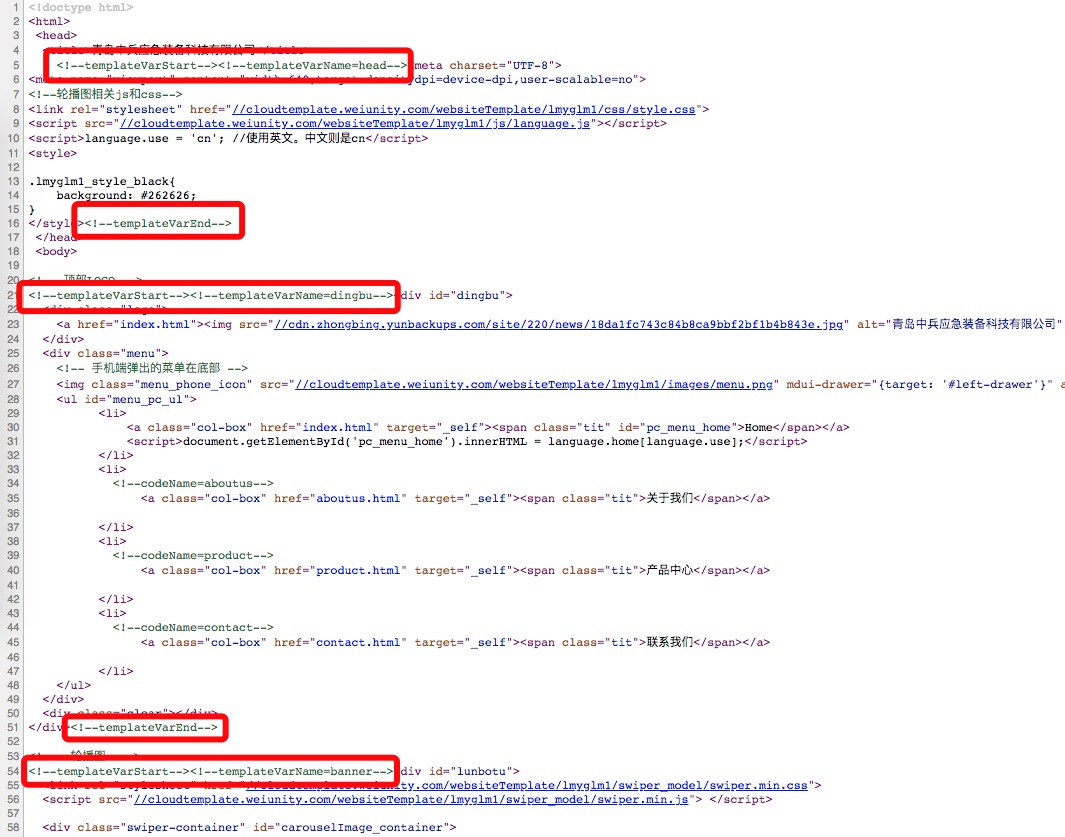The width and height of the screenshot is (1065, 837).
Task: Click the templateVarEnd comment on line 51
Action: point(144,728)
